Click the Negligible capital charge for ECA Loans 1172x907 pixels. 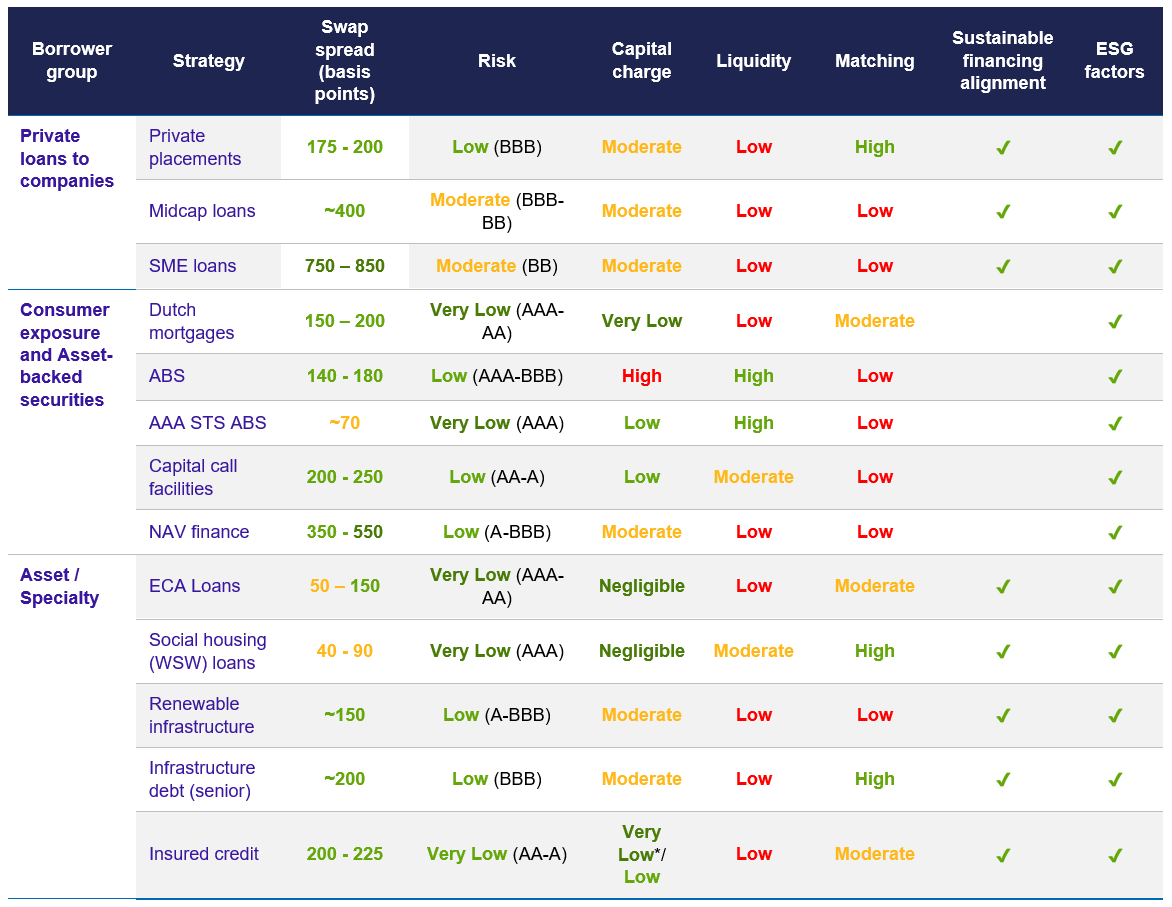(x=642, y=586)
